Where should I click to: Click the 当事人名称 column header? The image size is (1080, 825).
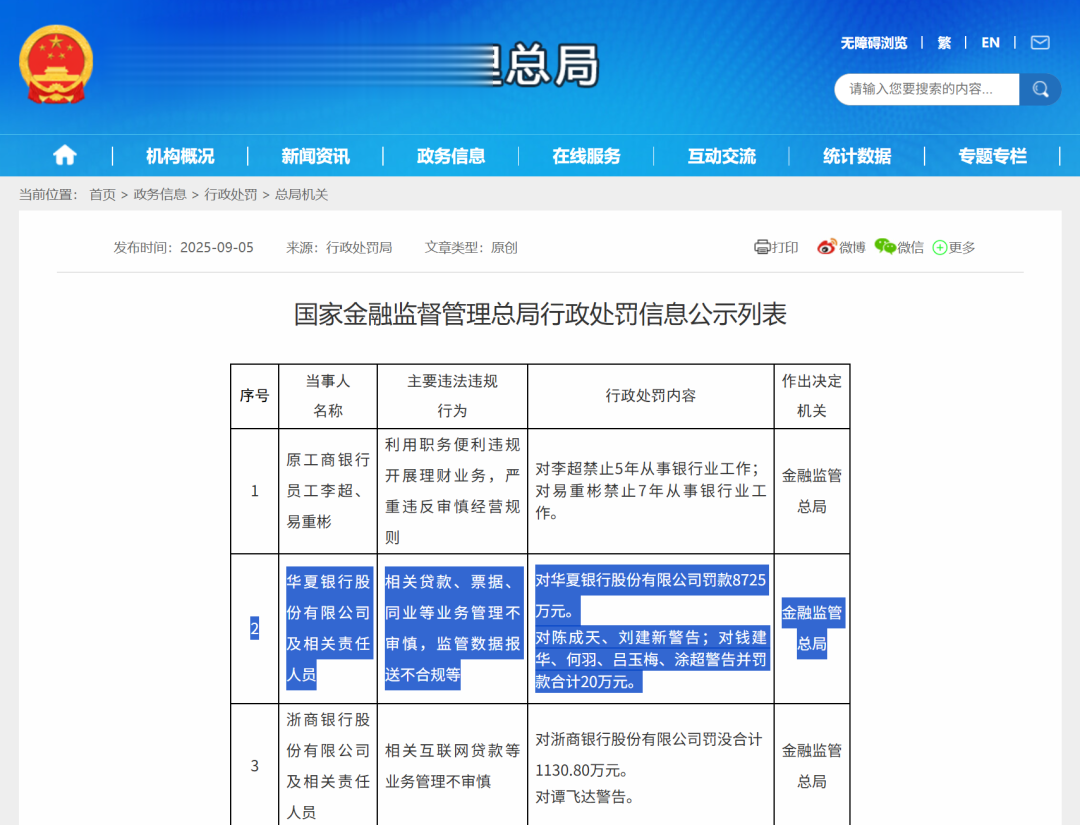coord(328,396)
